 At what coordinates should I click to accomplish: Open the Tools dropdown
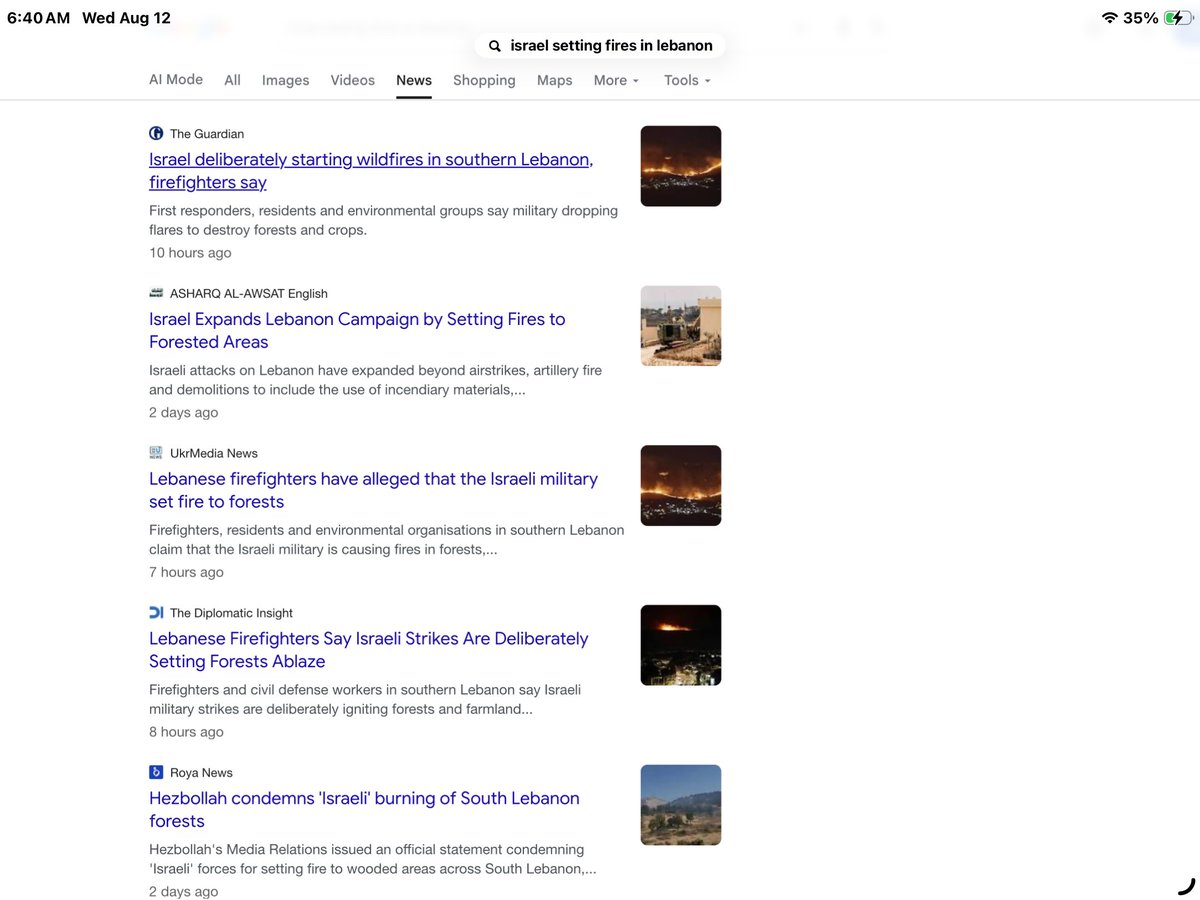687,80
